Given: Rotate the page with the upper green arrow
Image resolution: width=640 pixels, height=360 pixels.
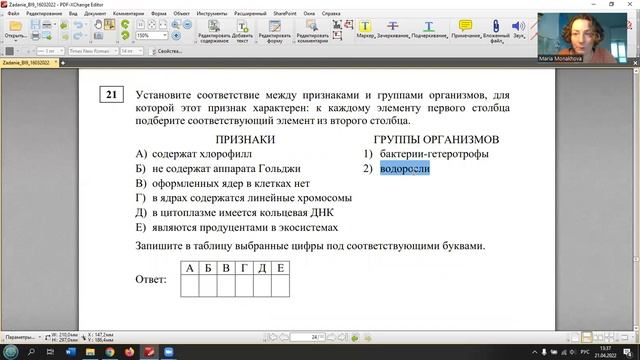Looking at the screenshot, I should (125, 24).
